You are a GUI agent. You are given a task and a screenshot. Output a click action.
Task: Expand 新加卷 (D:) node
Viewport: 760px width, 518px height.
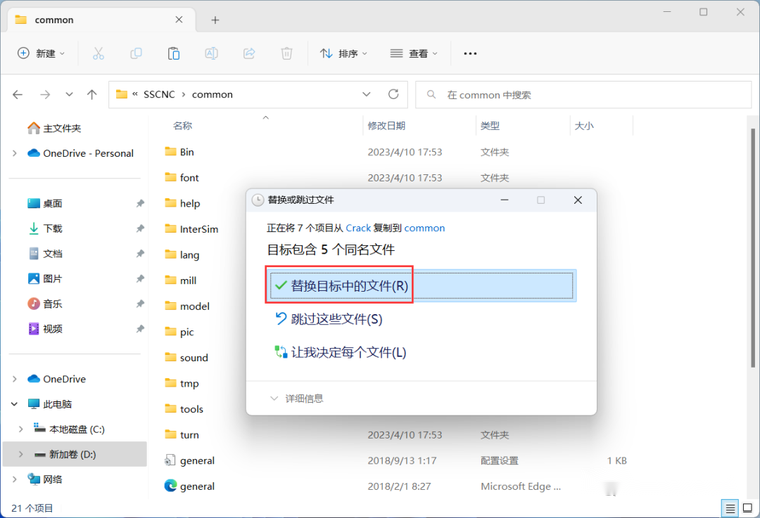21,454
